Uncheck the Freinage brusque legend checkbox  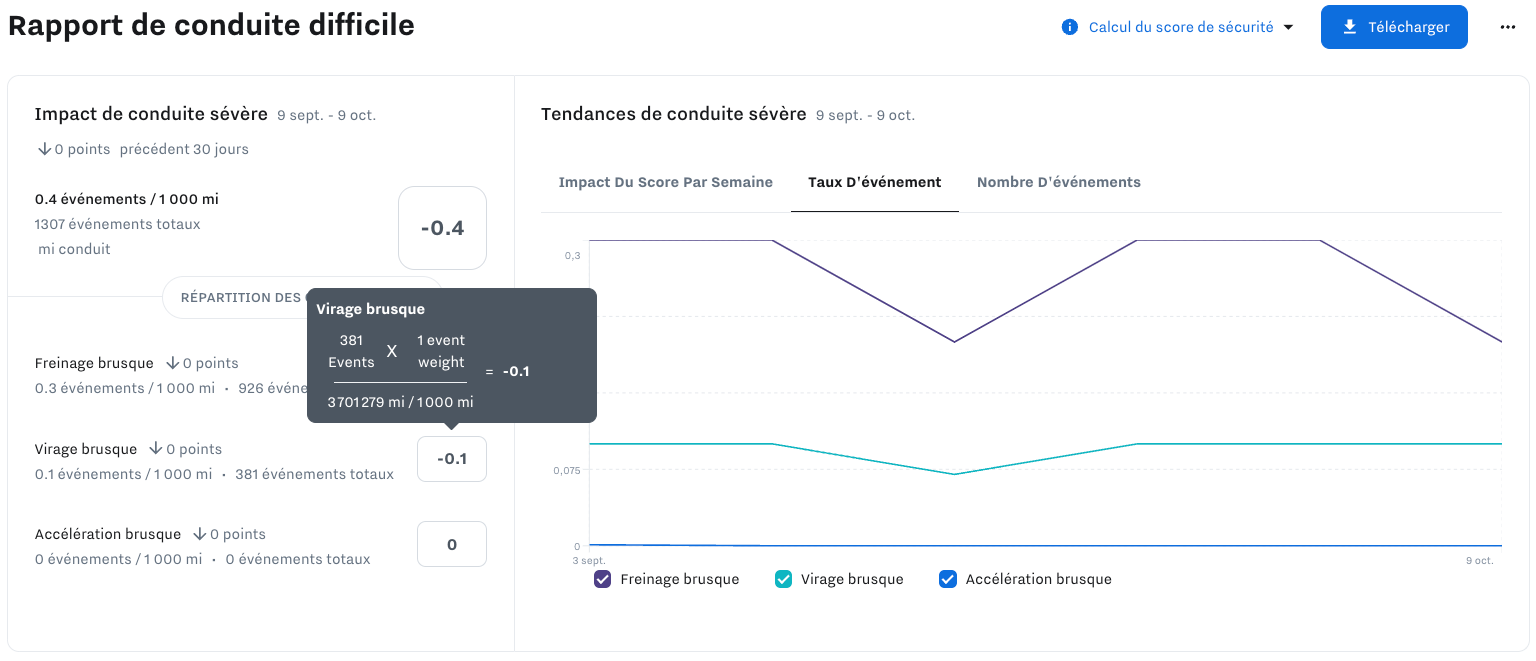coord(602,579)
